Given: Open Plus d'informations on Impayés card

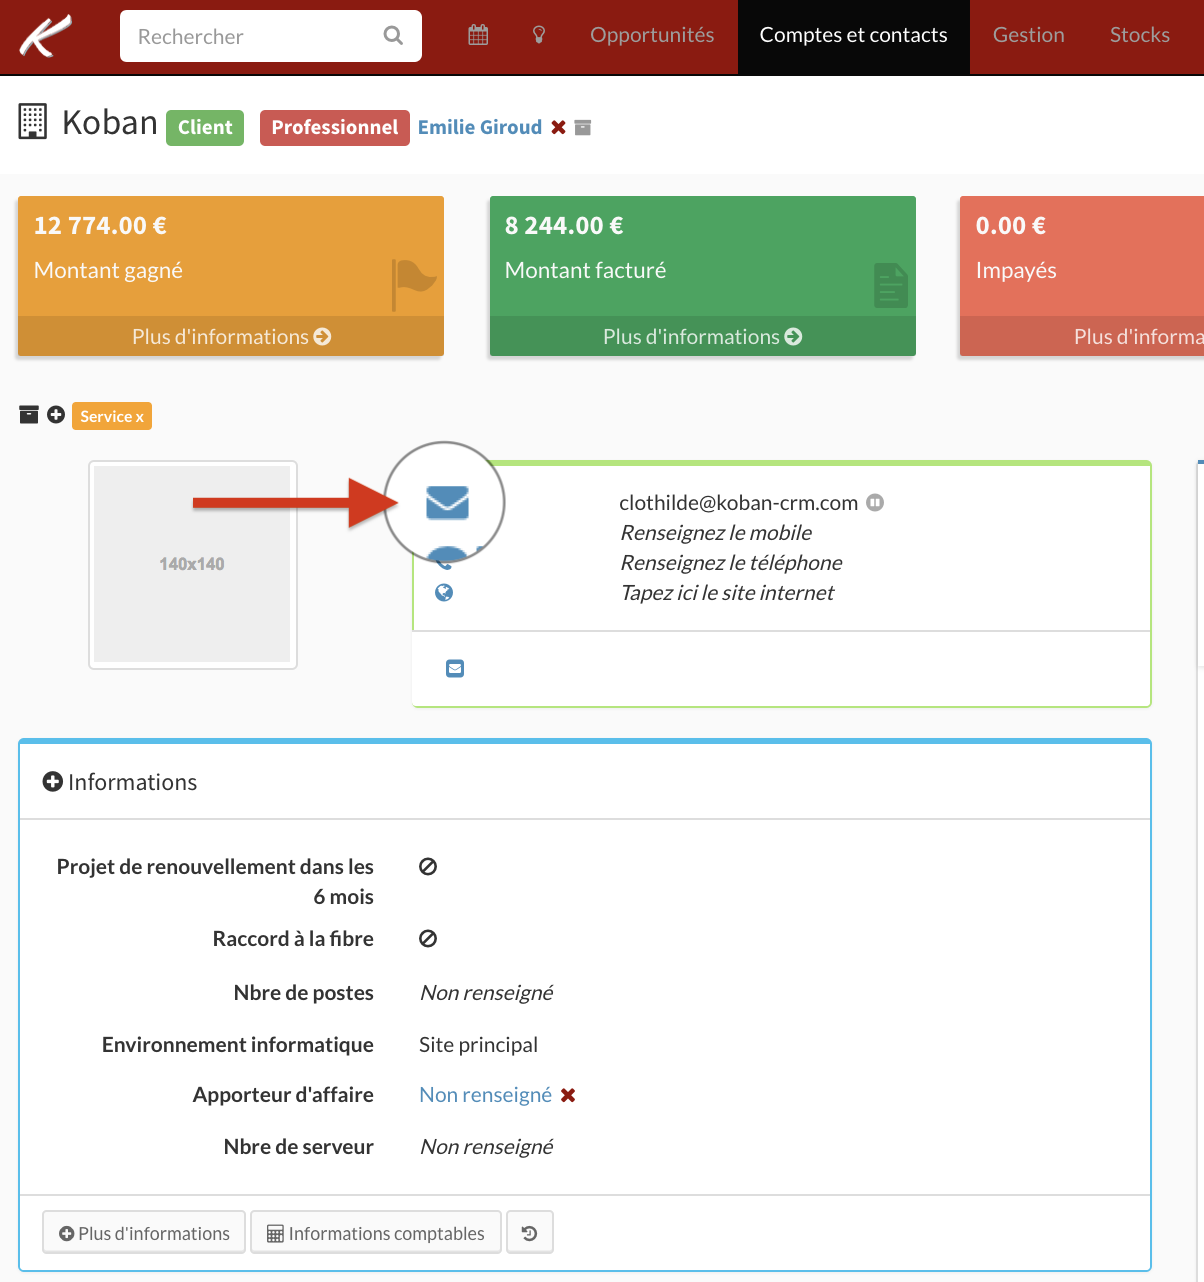Looking at the screenshot, I should point(1082,337).
